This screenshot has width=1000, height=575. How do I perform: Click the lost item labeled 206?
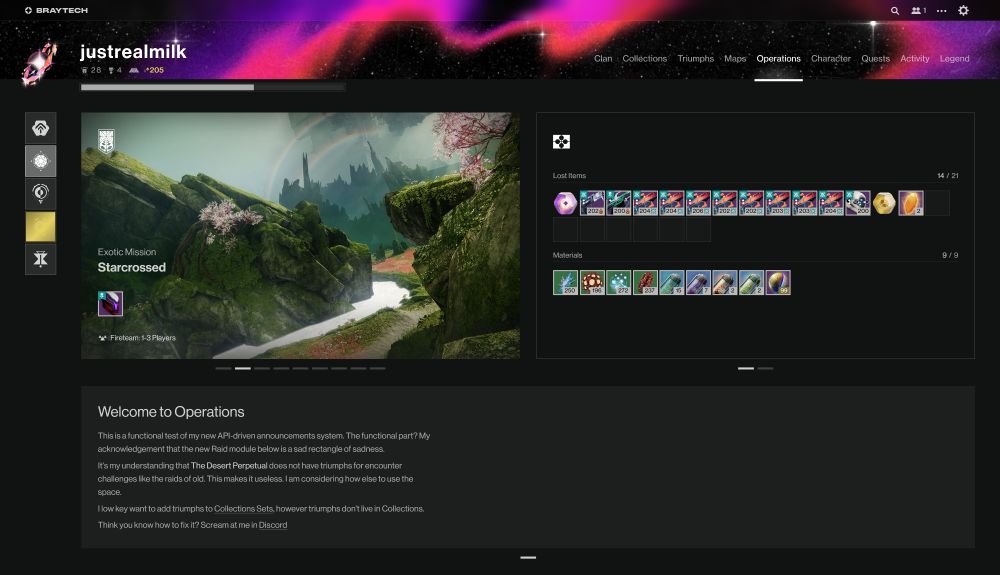point(698,203)
